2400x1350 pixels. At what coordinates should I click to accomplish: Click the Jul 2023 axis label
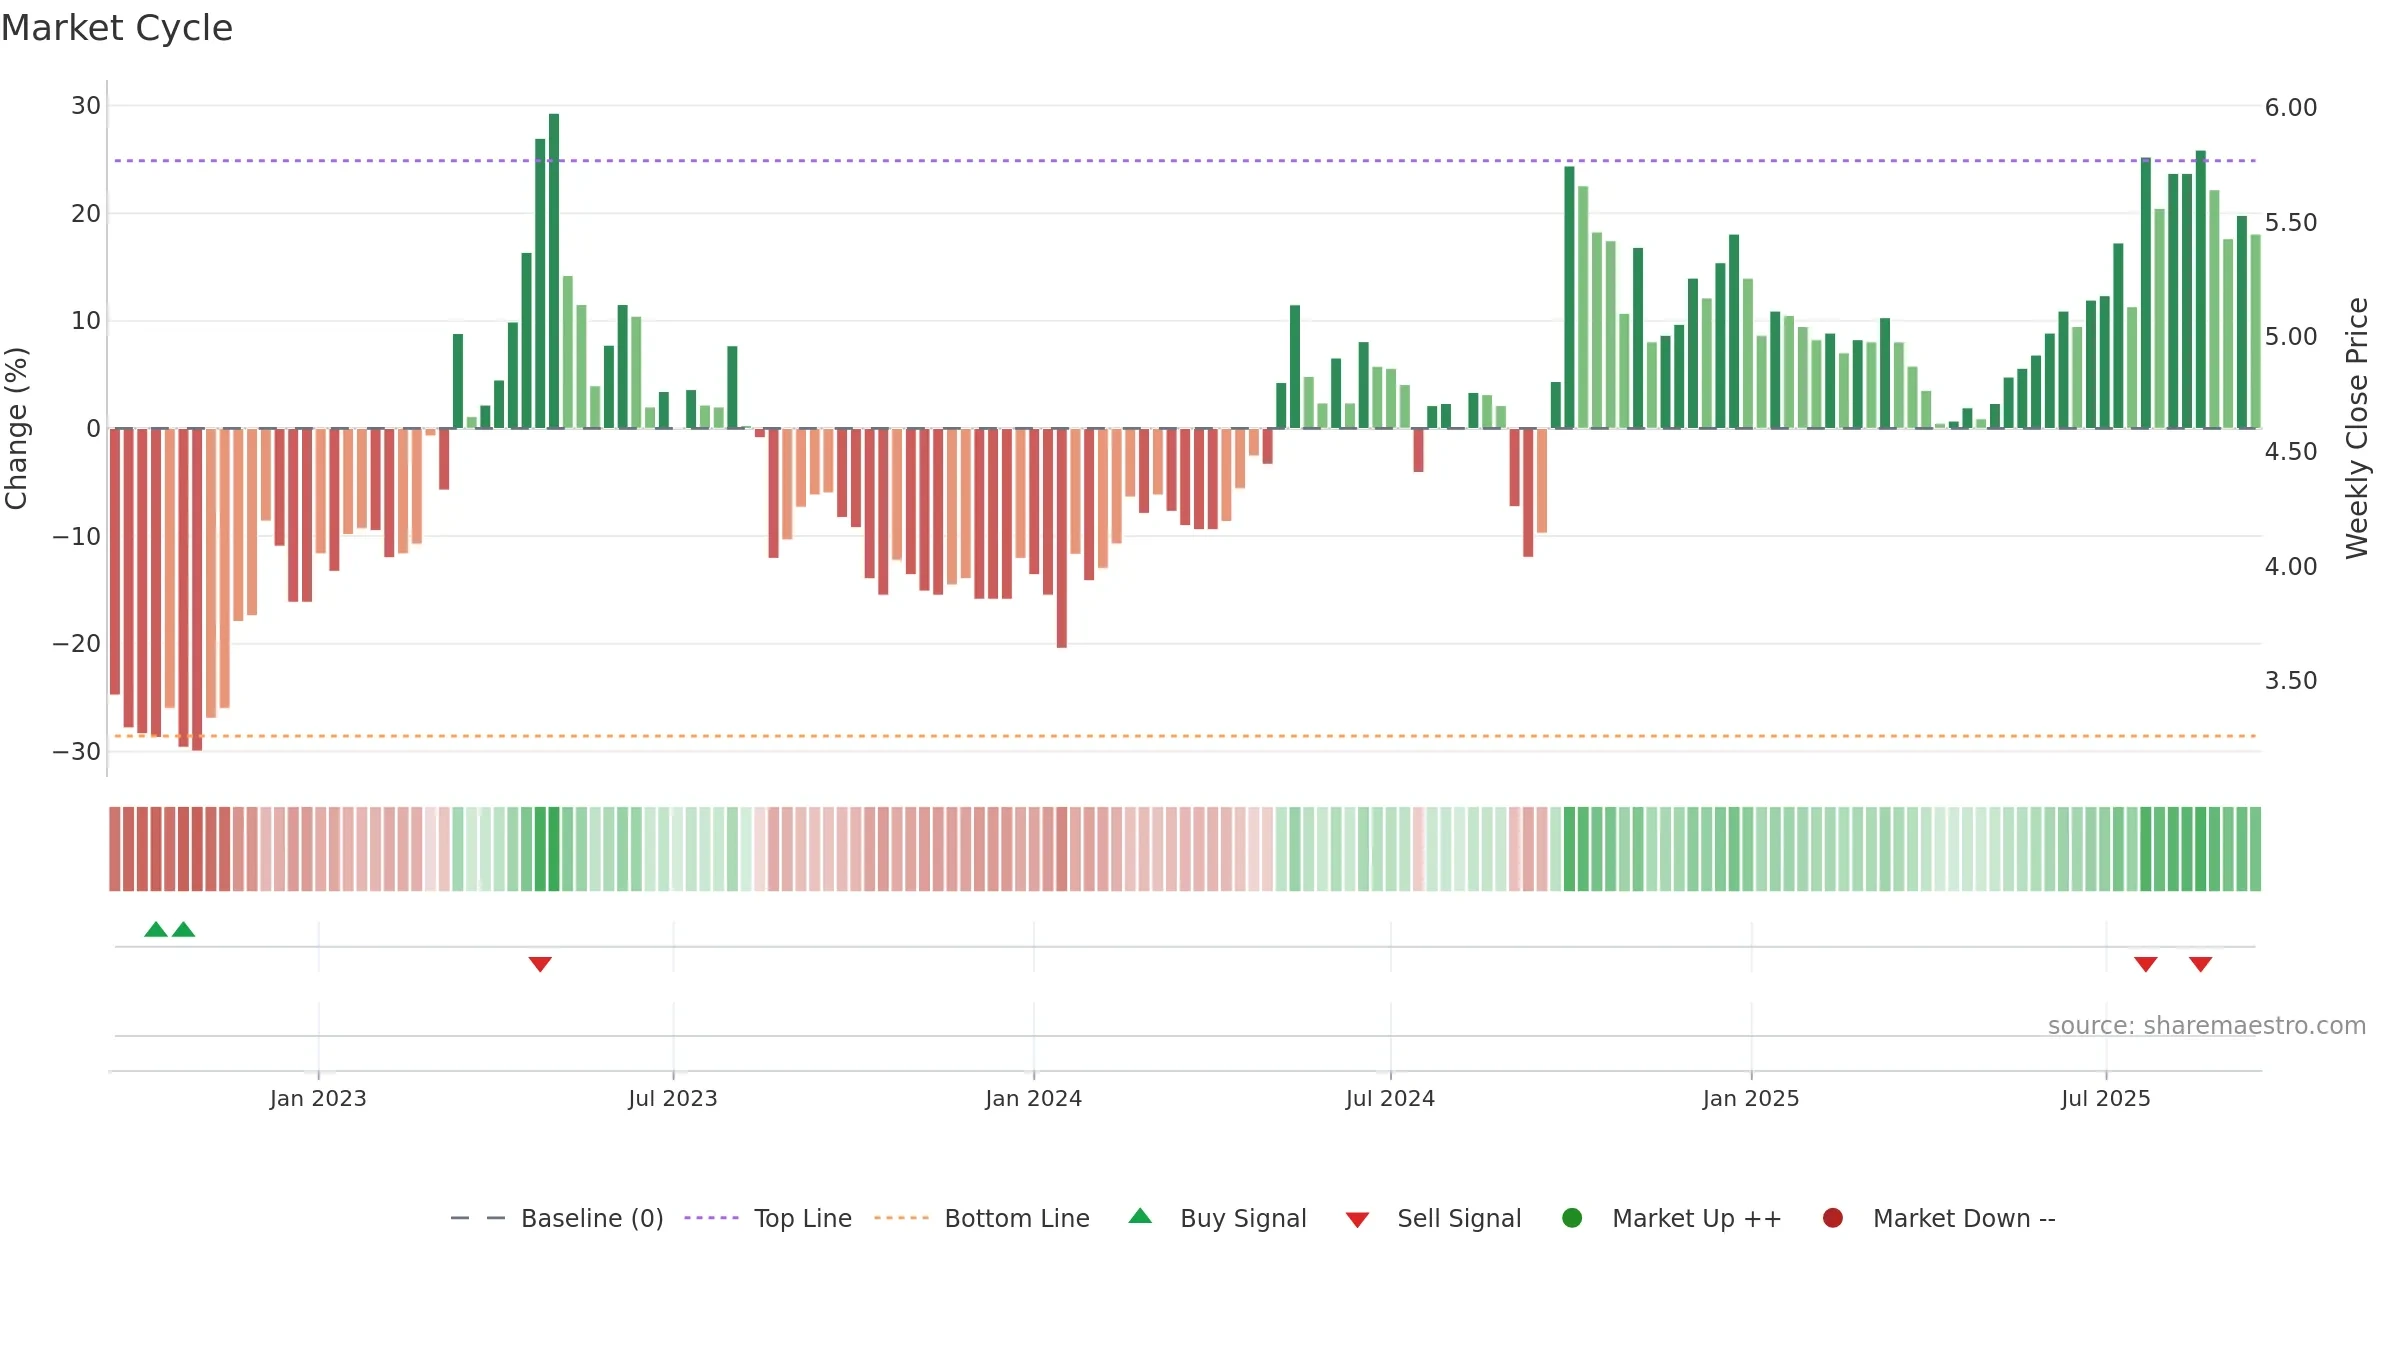(673, 1098)
